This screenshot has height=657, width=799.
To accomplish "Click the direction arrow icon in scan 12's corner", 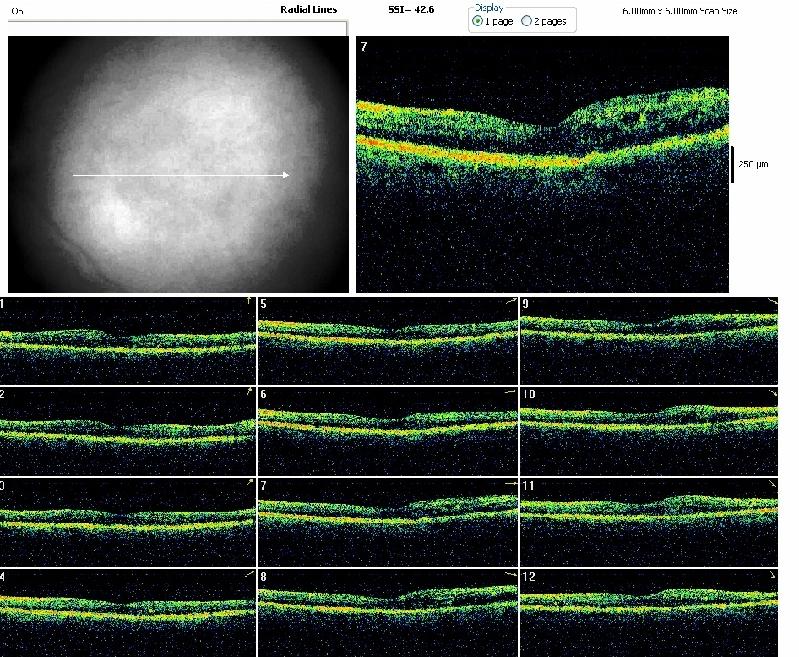I will coord(771,576).
